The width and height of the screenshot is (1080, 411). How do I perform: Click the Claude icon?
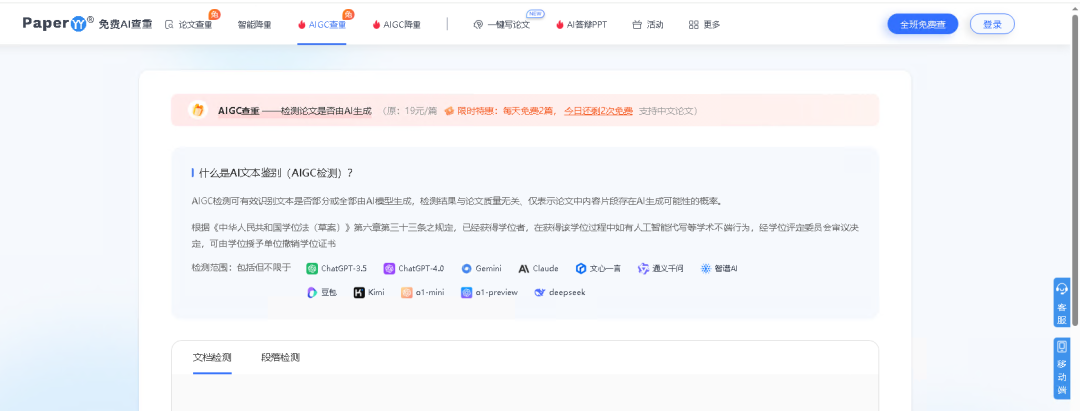click(x=523, y=268)
